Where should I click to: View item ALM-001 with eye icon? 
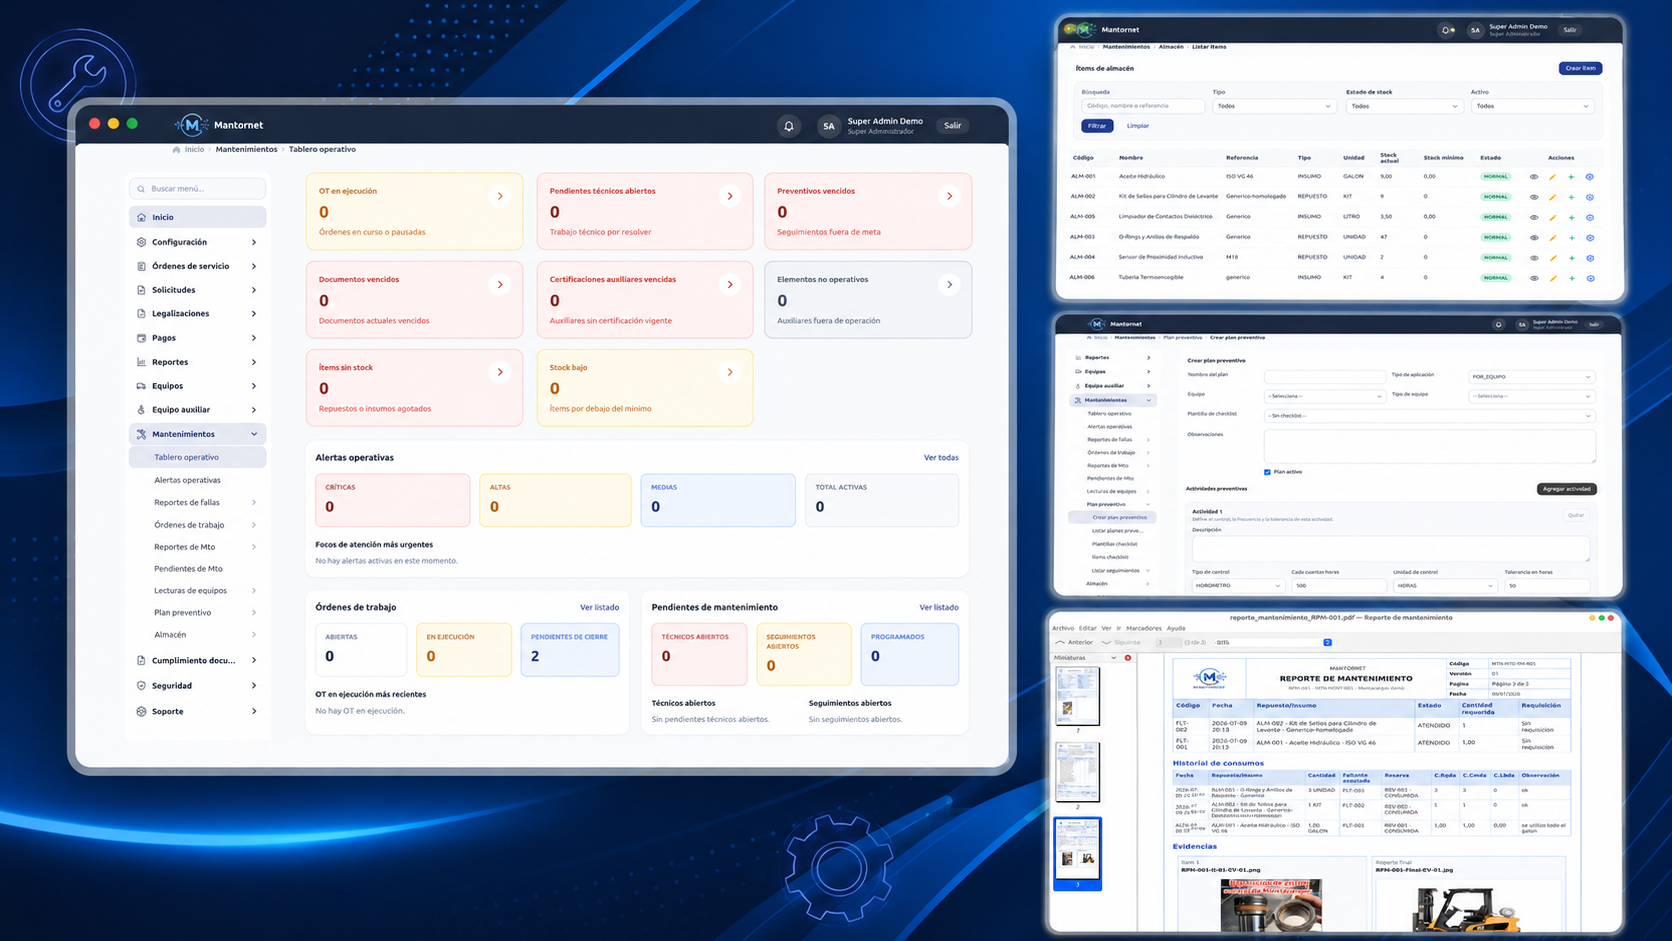1534,177
